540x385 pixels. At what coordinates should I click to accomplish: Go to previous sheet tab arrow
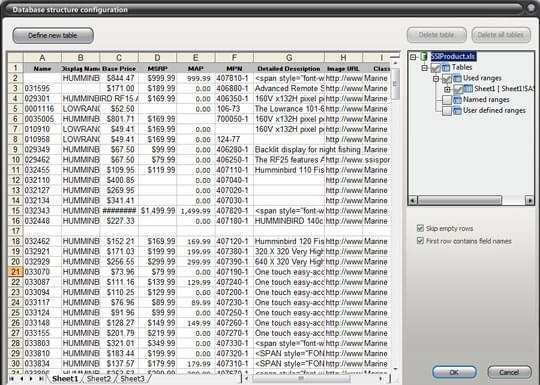(x=22, y=379)
